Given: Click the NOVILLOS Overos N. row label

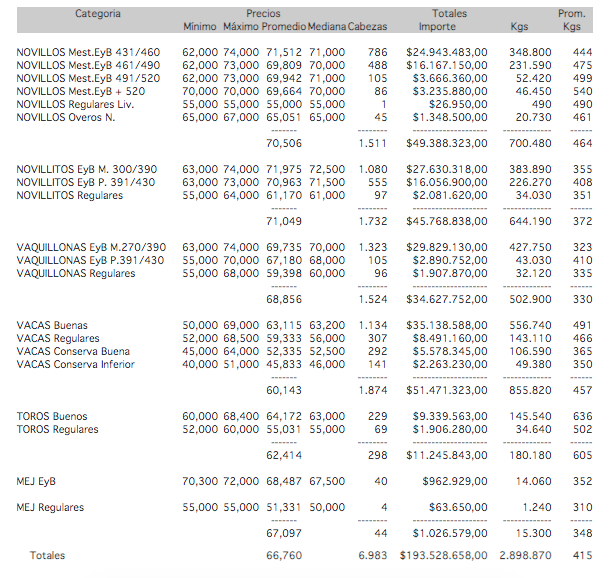Looking at the screenshot, I should coord(67,117).
